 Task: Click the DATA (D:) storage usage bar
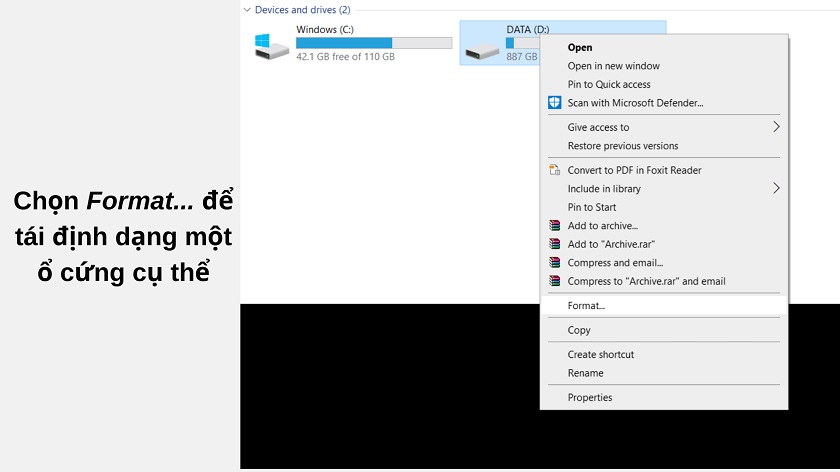coord(523,43)
